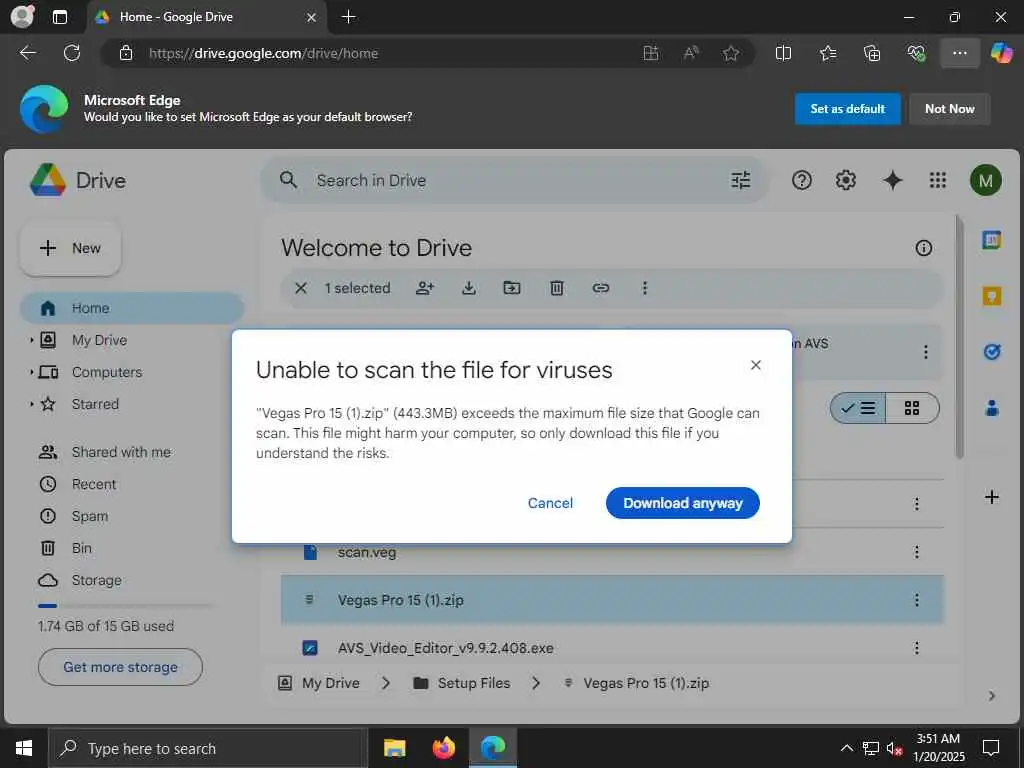
Task: Open Spam in sidebar
Action: [89, 516]
